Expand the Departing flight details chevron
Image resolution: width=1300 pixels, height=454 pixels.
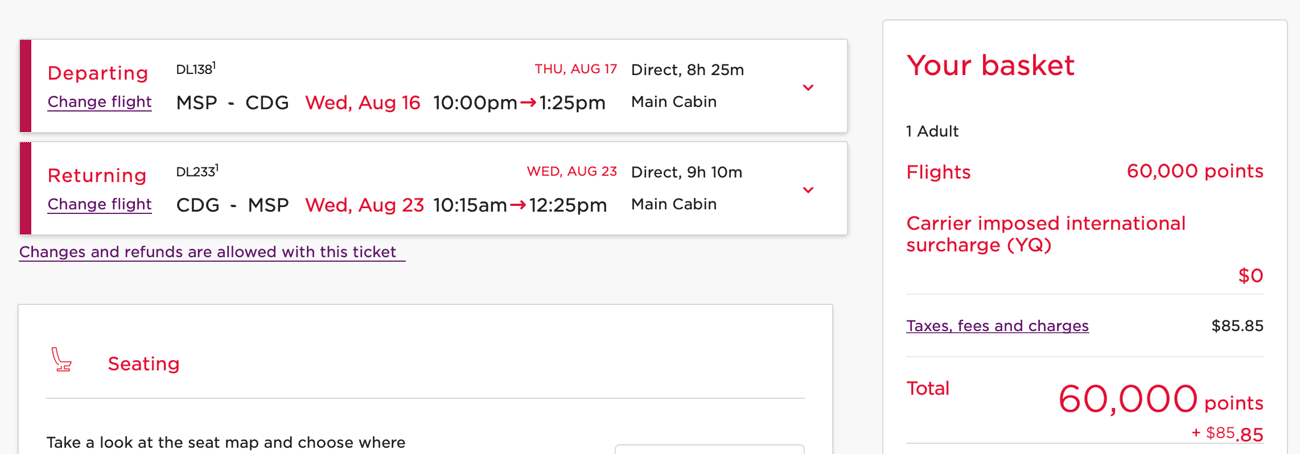click(808, 88)
